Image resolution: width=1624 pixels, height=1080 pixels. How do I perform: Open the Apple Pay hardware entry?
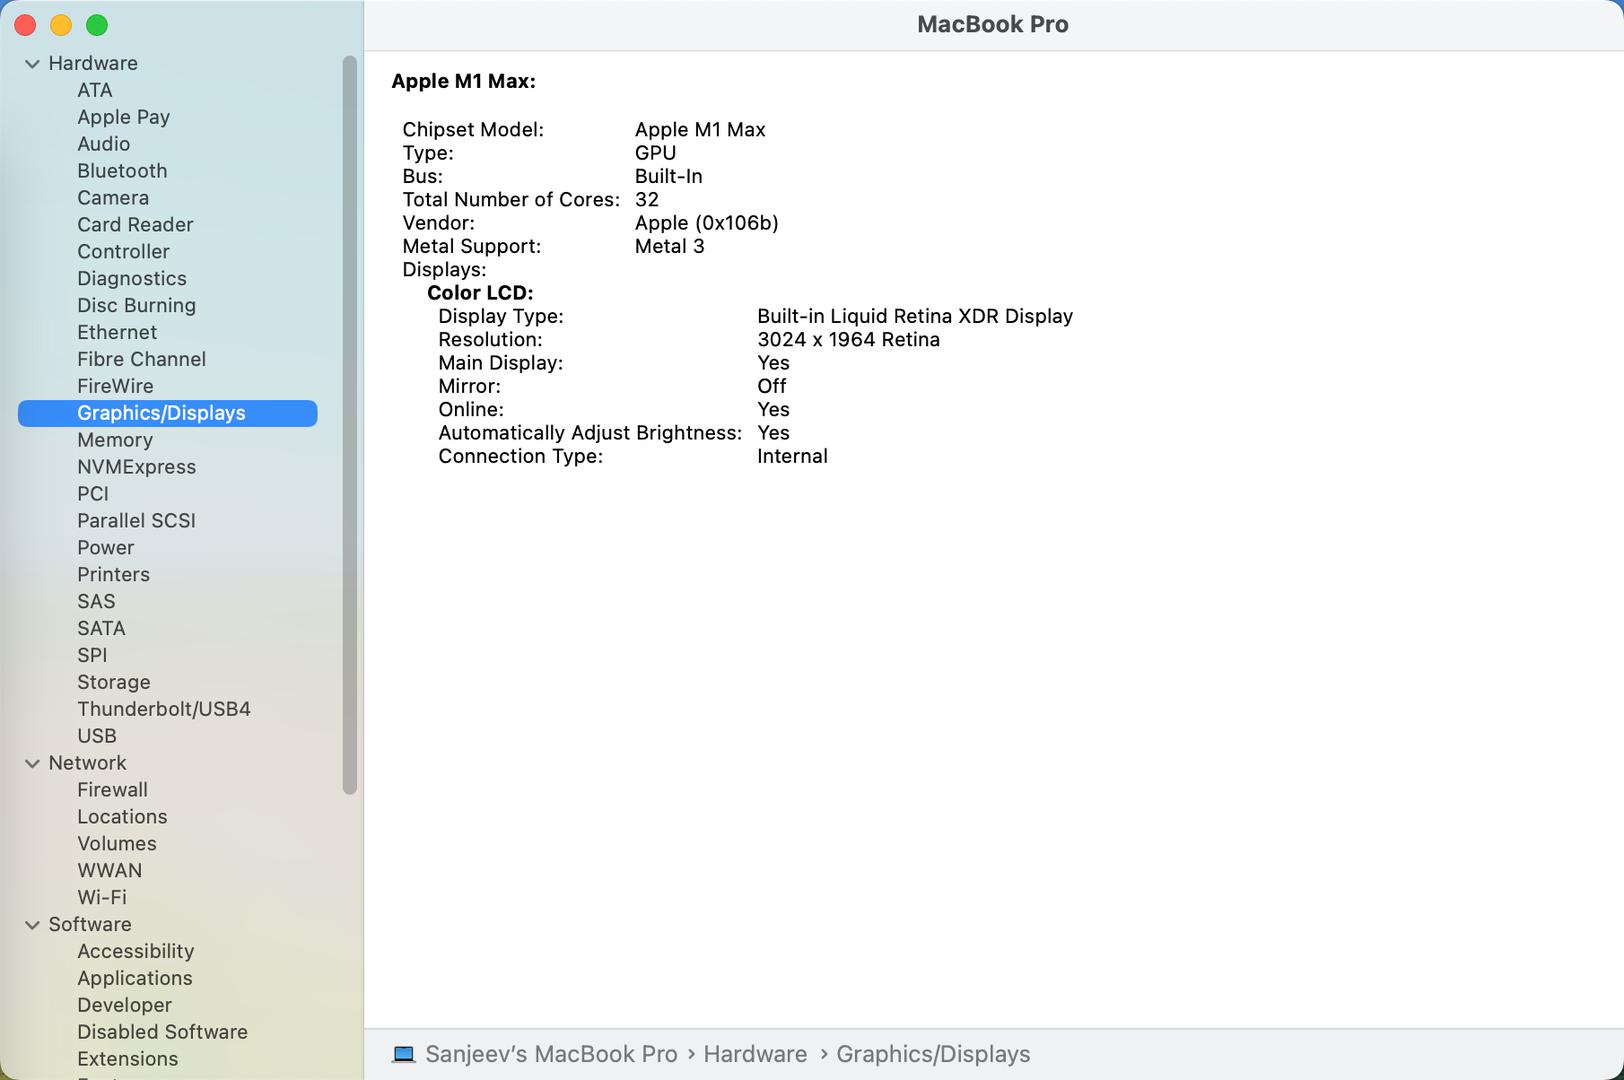[124, 117]
